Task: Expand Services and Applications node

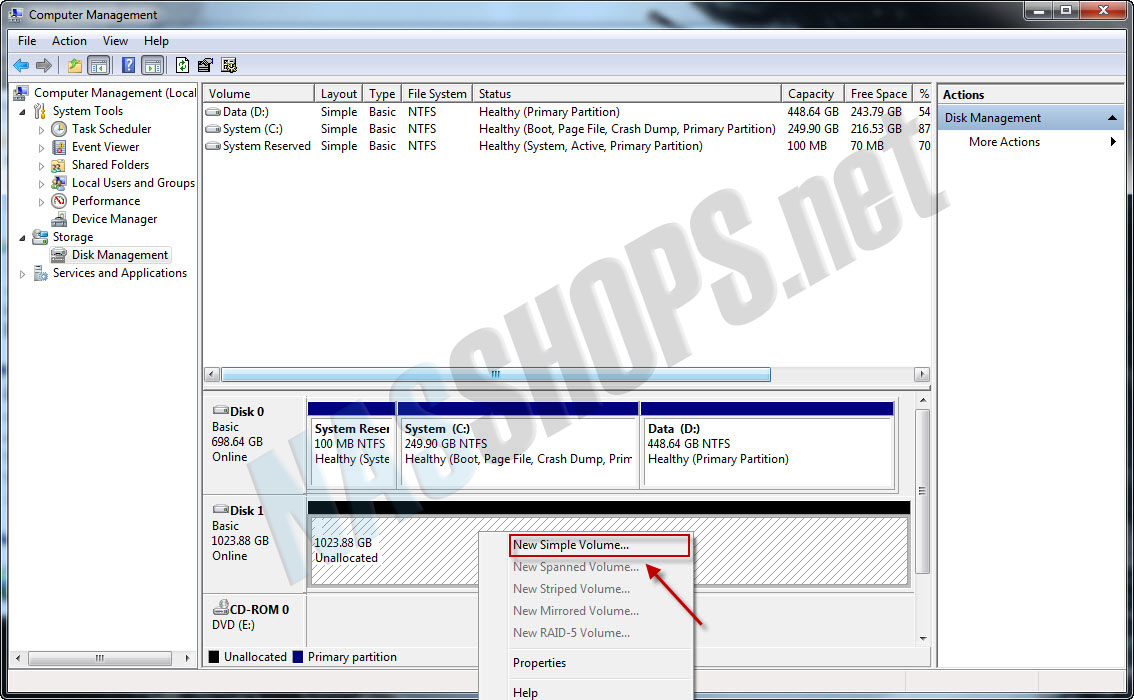Action: click(22, 274)
